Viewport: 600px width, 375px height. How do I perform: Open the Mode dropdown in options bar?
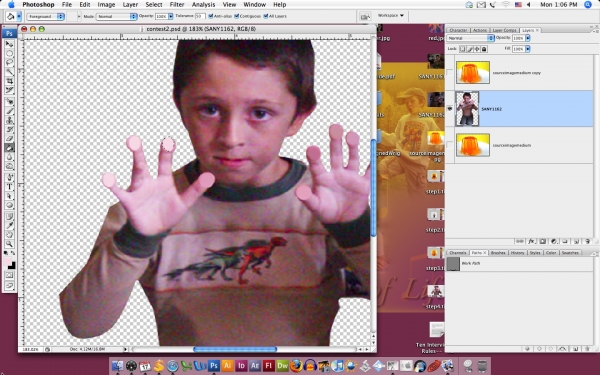tap(116, 16)
